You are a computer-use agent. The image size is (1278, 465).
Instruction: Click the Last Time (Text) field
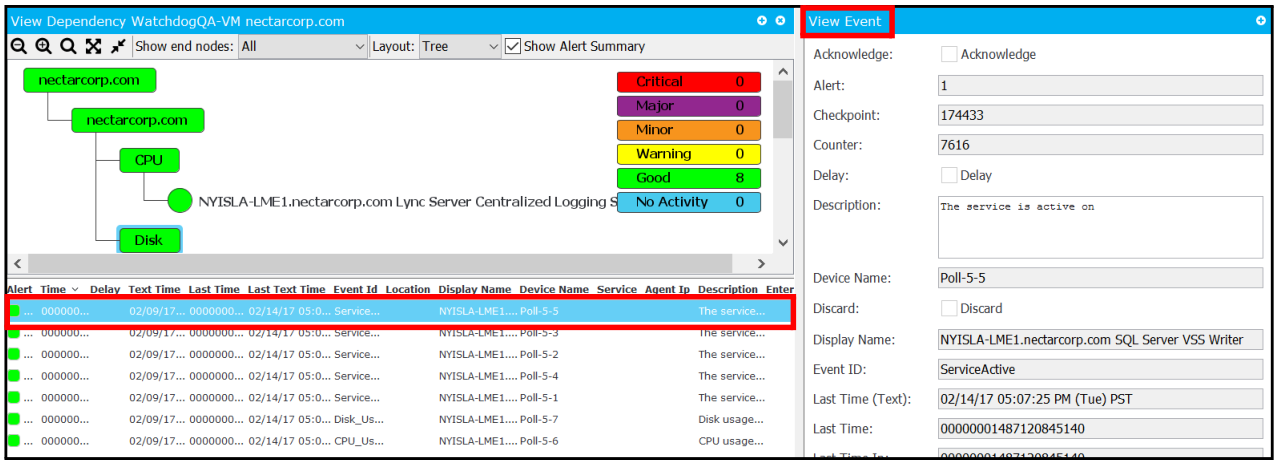tap(1100, 399)
